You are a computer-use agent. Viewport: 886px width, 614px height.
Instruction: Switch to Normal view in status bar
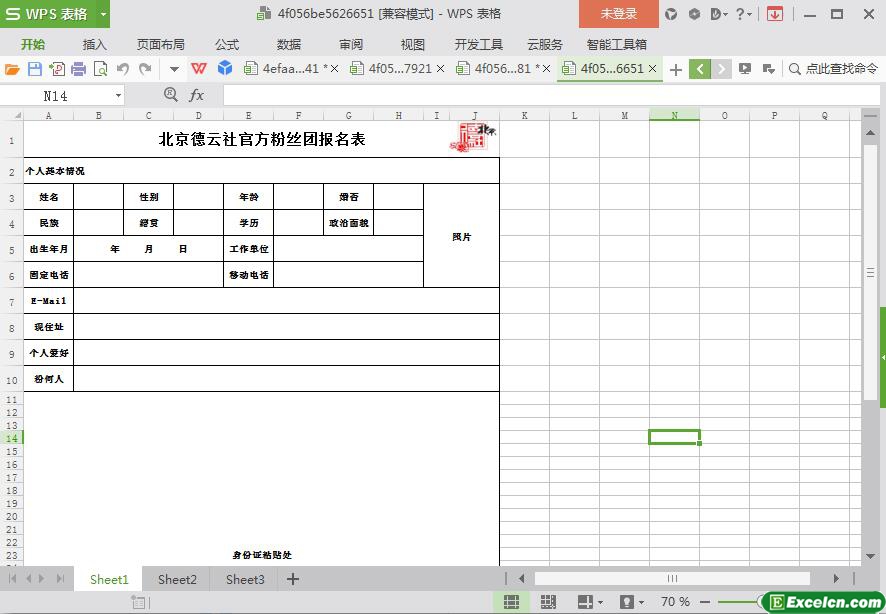[x=511, y=602]
